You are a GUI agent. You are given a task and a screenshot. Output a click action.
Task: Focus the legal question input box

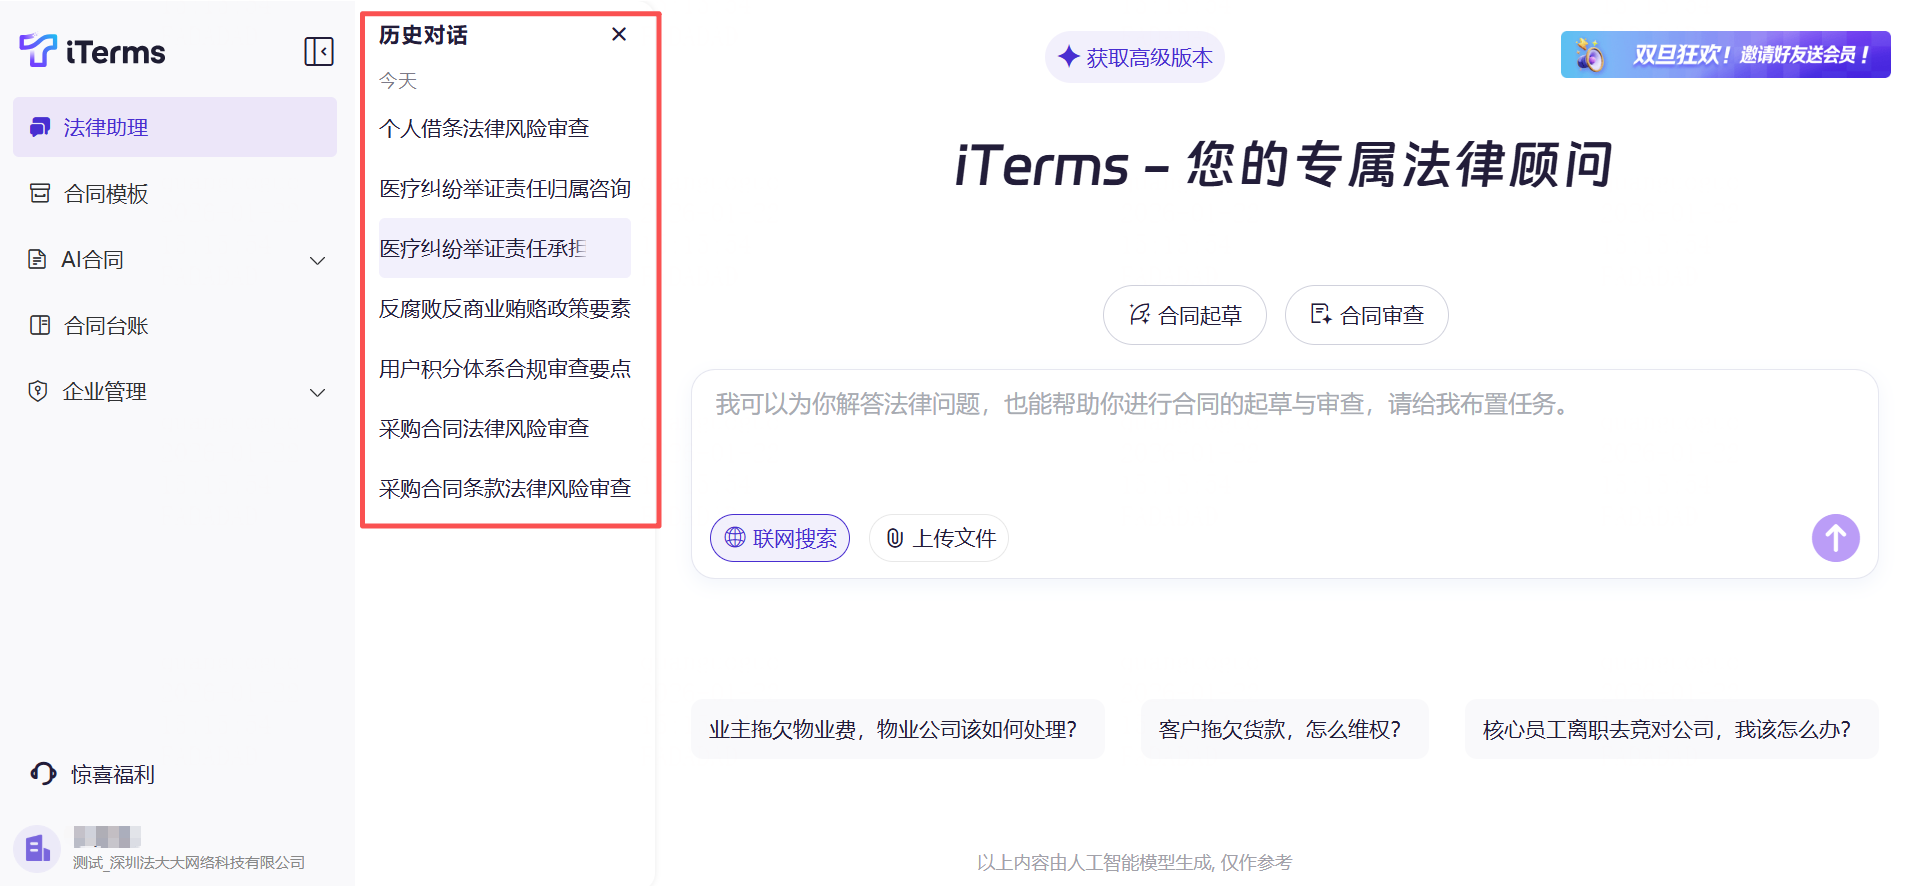click(x=1284, y=440)
